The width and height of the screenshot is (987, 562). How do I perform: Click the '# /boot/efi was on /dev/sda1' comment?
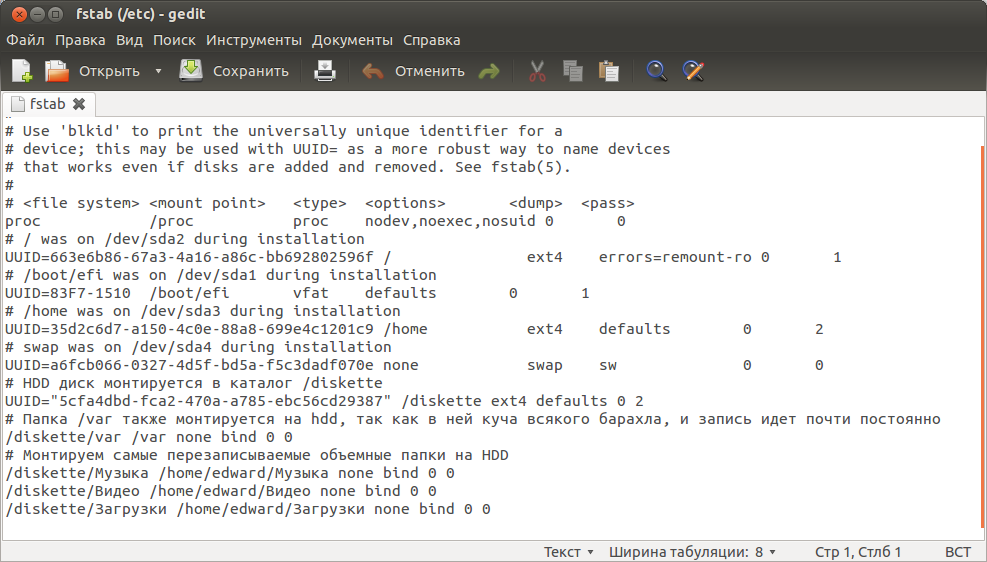click(x=221, y=275)
